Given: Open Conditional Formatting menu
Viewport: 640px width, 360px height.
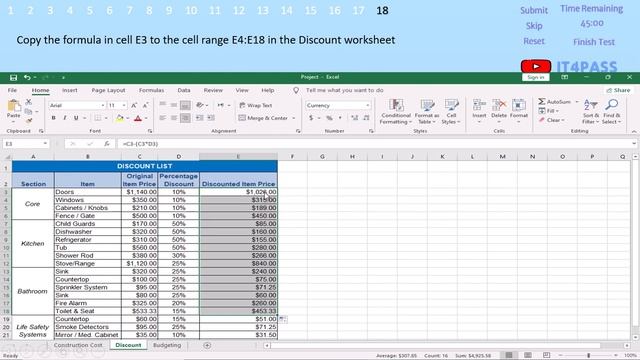Looking at the screenshot, I should tap(396, 111).
